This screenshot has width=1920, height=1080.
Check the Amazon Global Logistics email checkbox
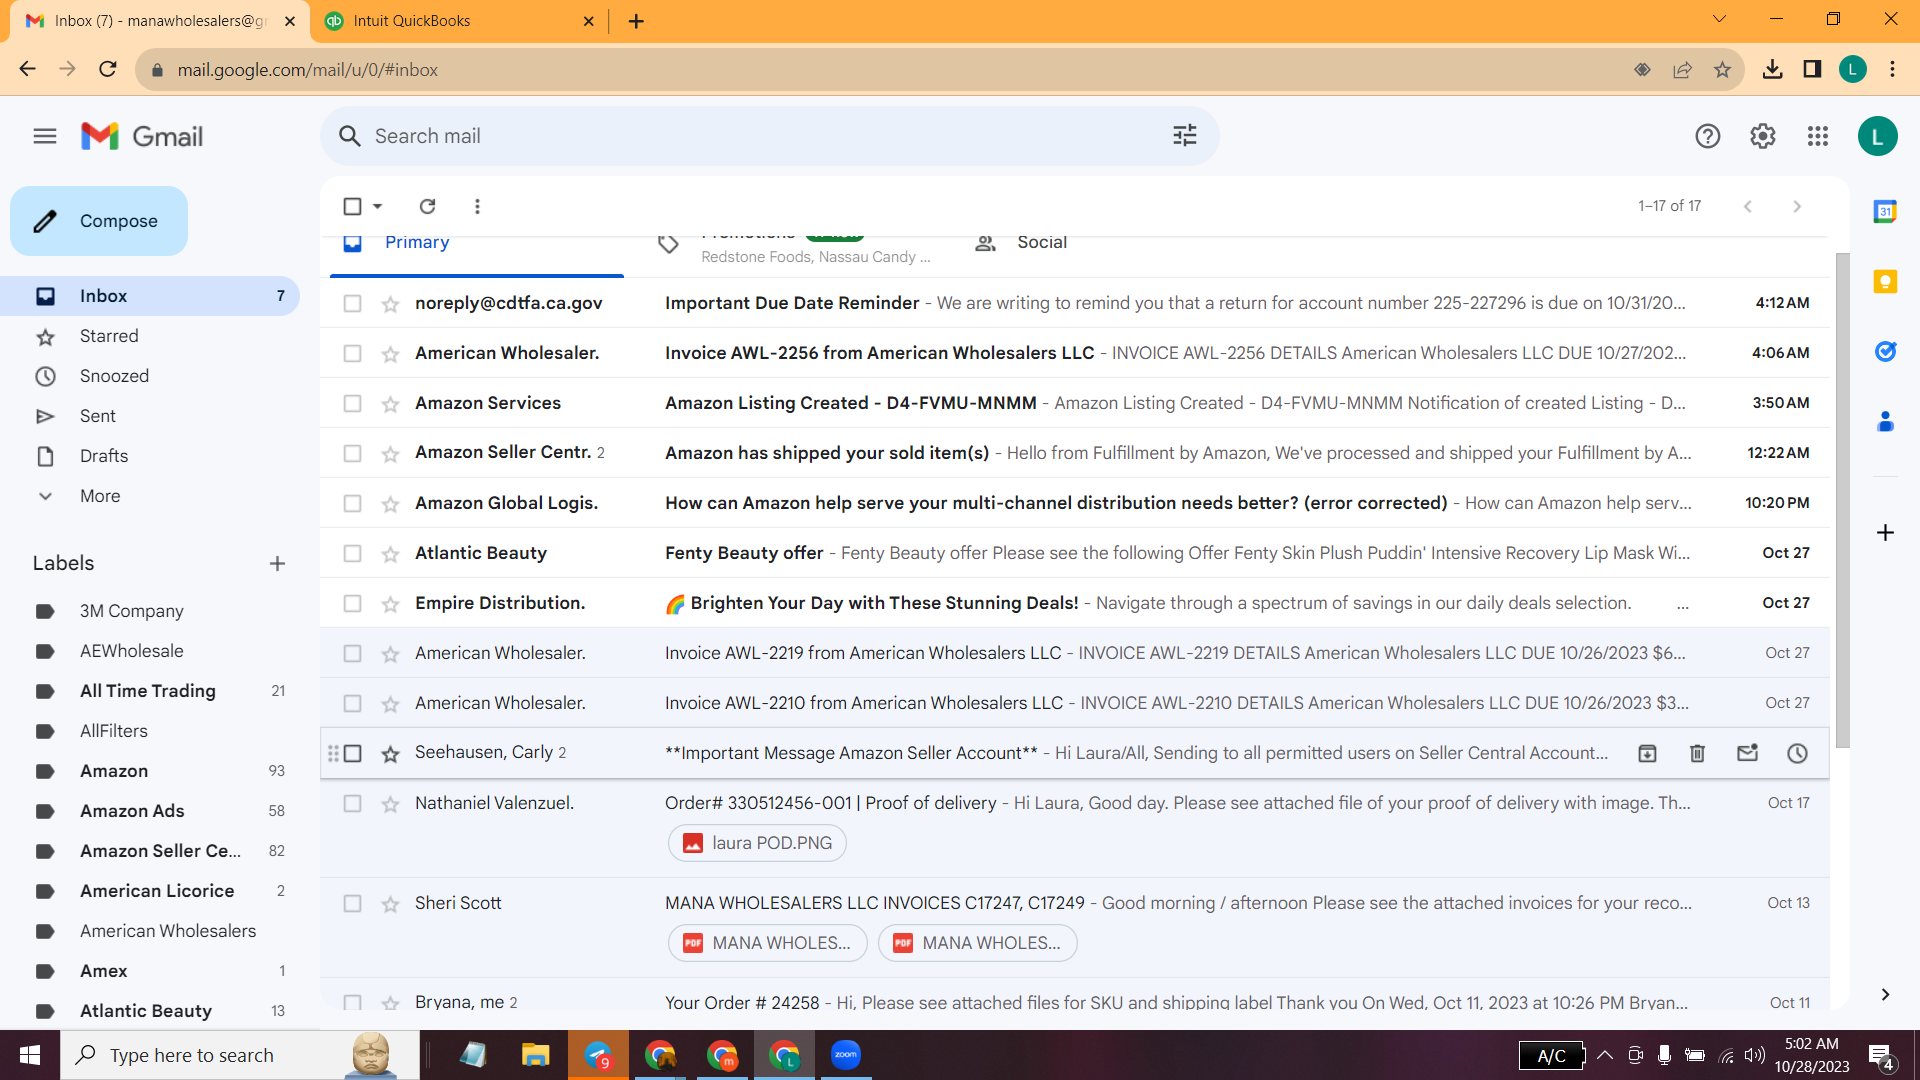(x=352, y=504)
